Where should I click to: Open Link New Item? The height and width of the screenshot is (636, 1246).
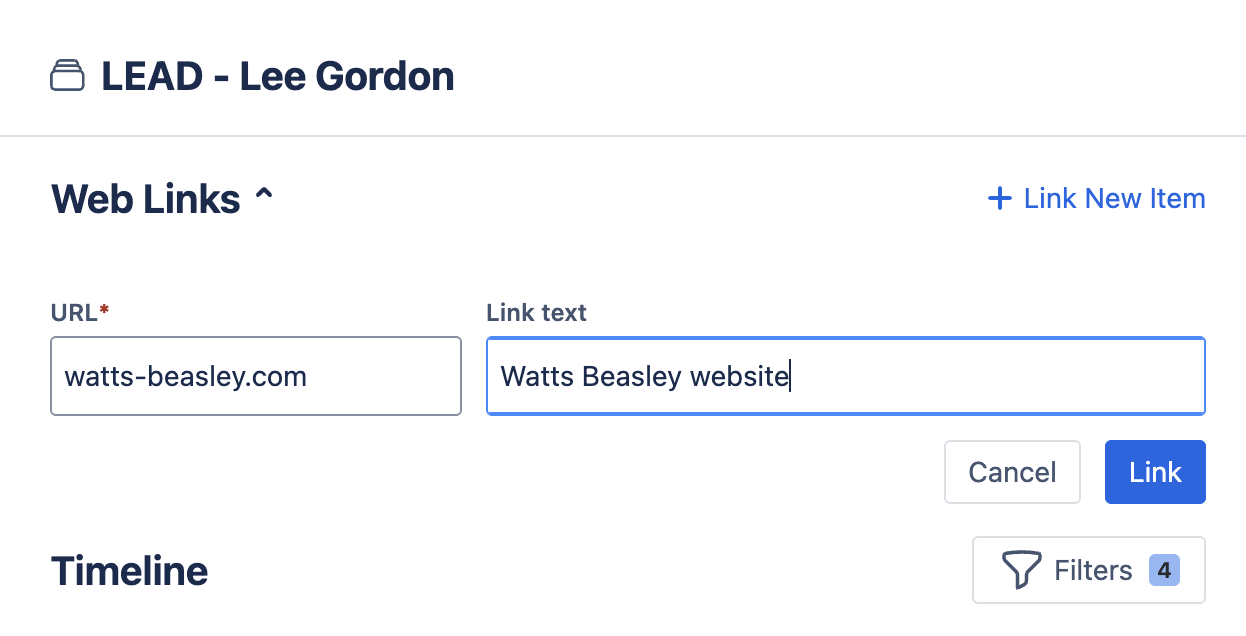point(1114,199)
